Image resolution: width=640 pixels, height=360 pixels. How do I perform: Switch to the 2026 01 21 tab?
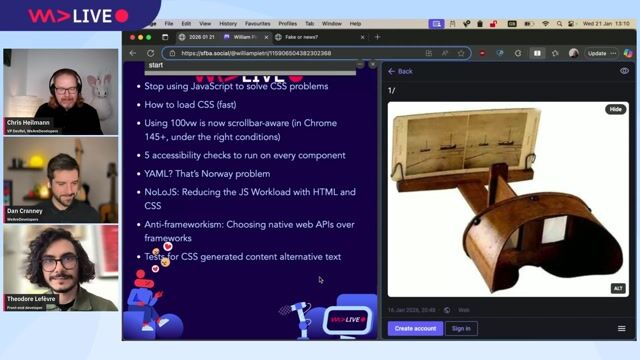point(197,37)
